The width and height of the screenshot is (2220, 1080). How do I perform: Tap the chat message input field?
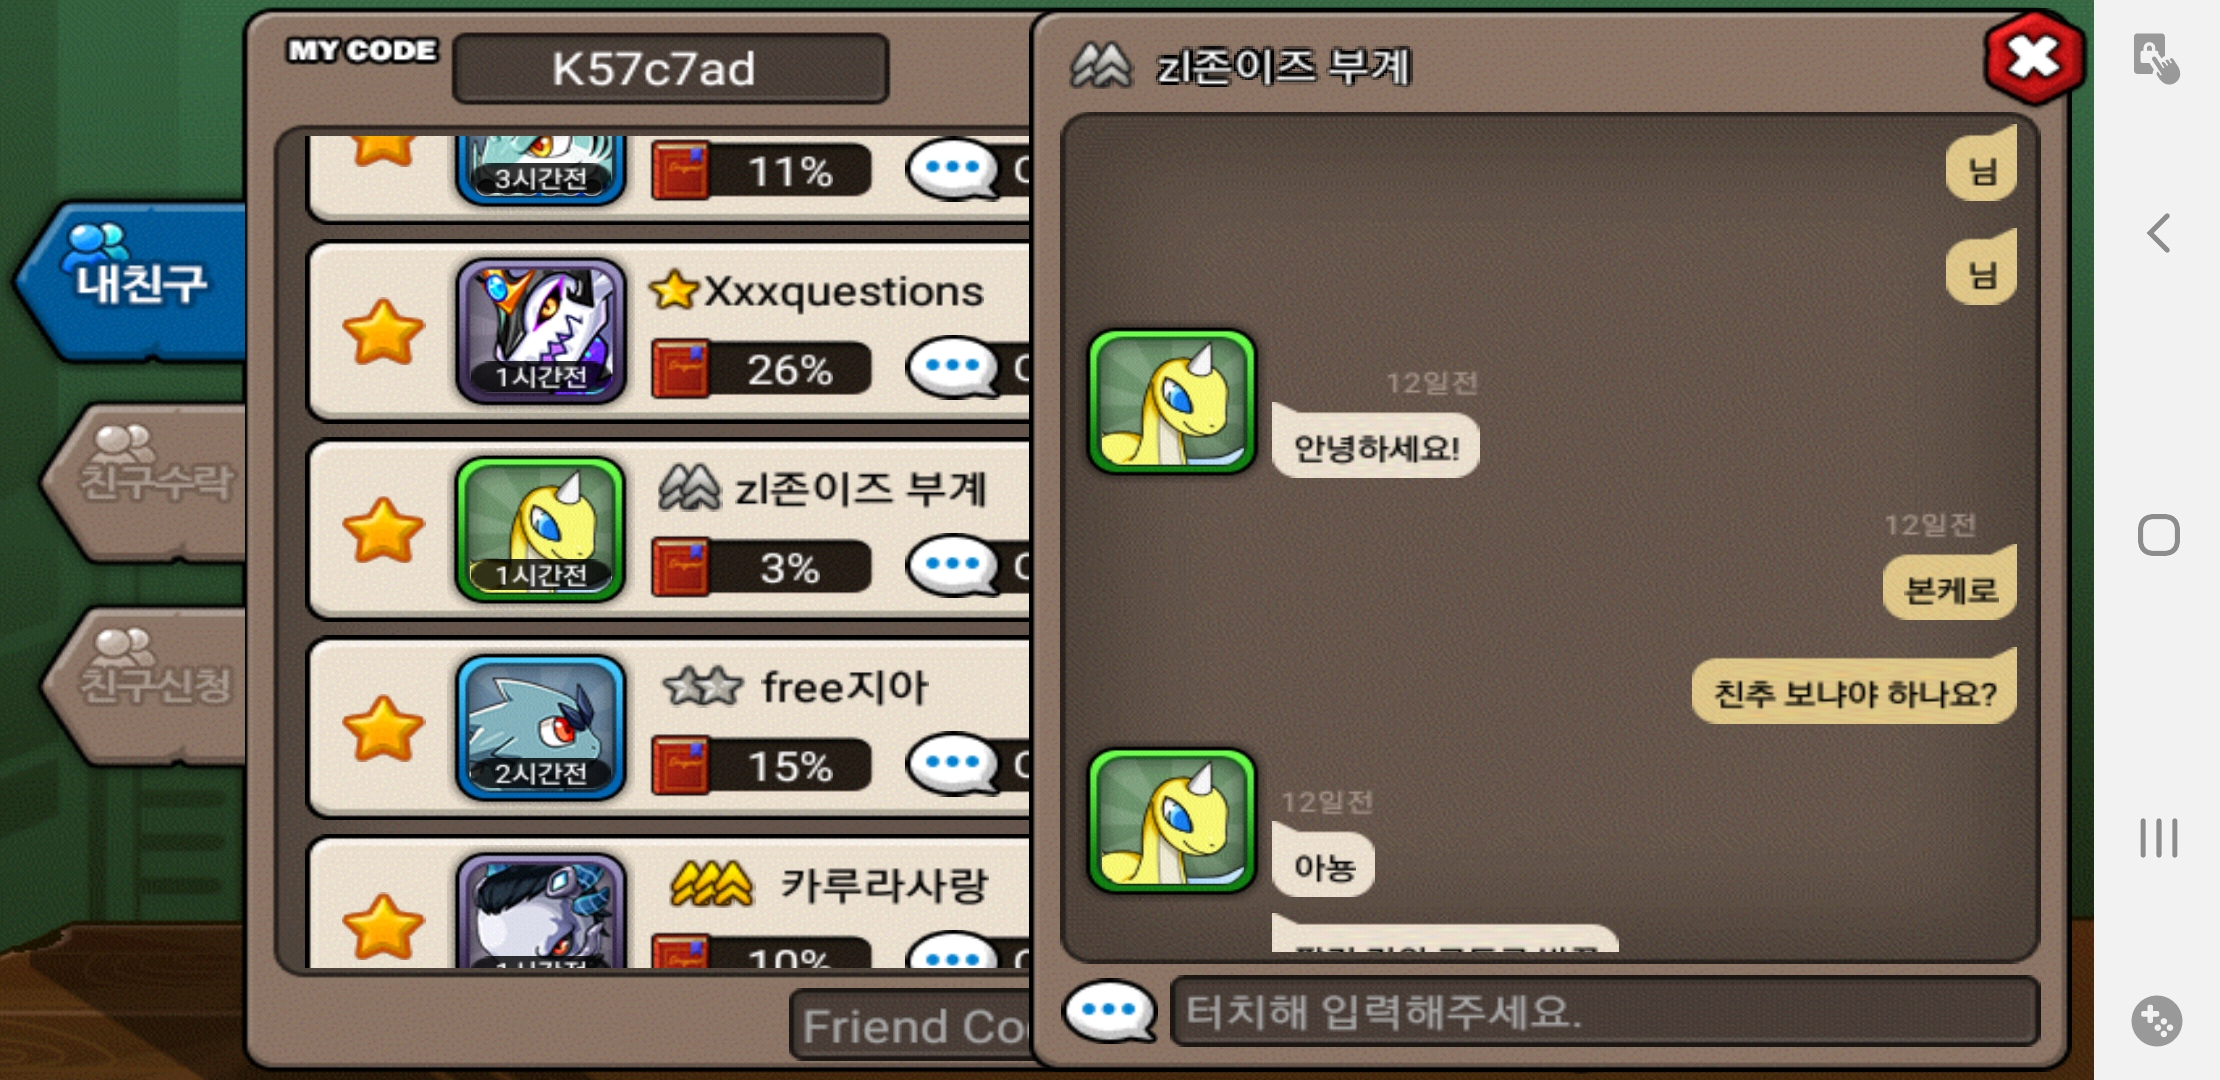click(1605, 1012)
